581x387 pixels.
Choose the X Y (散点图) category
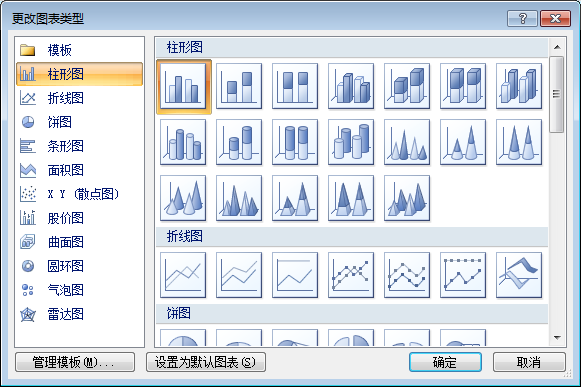(x=79, y=194)
